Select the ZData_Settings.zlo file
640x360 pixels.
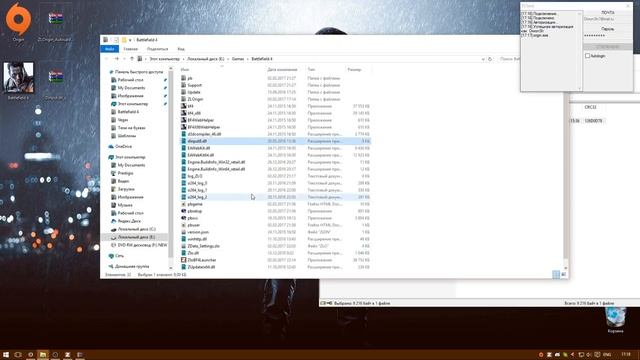(203, 246)
